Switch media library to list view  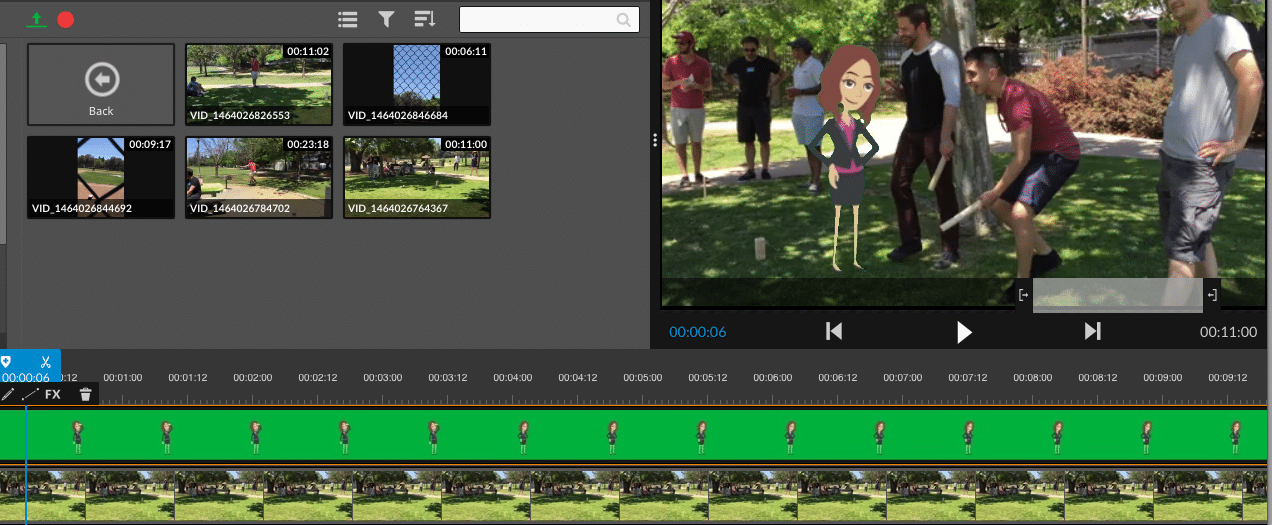[348, 19]
